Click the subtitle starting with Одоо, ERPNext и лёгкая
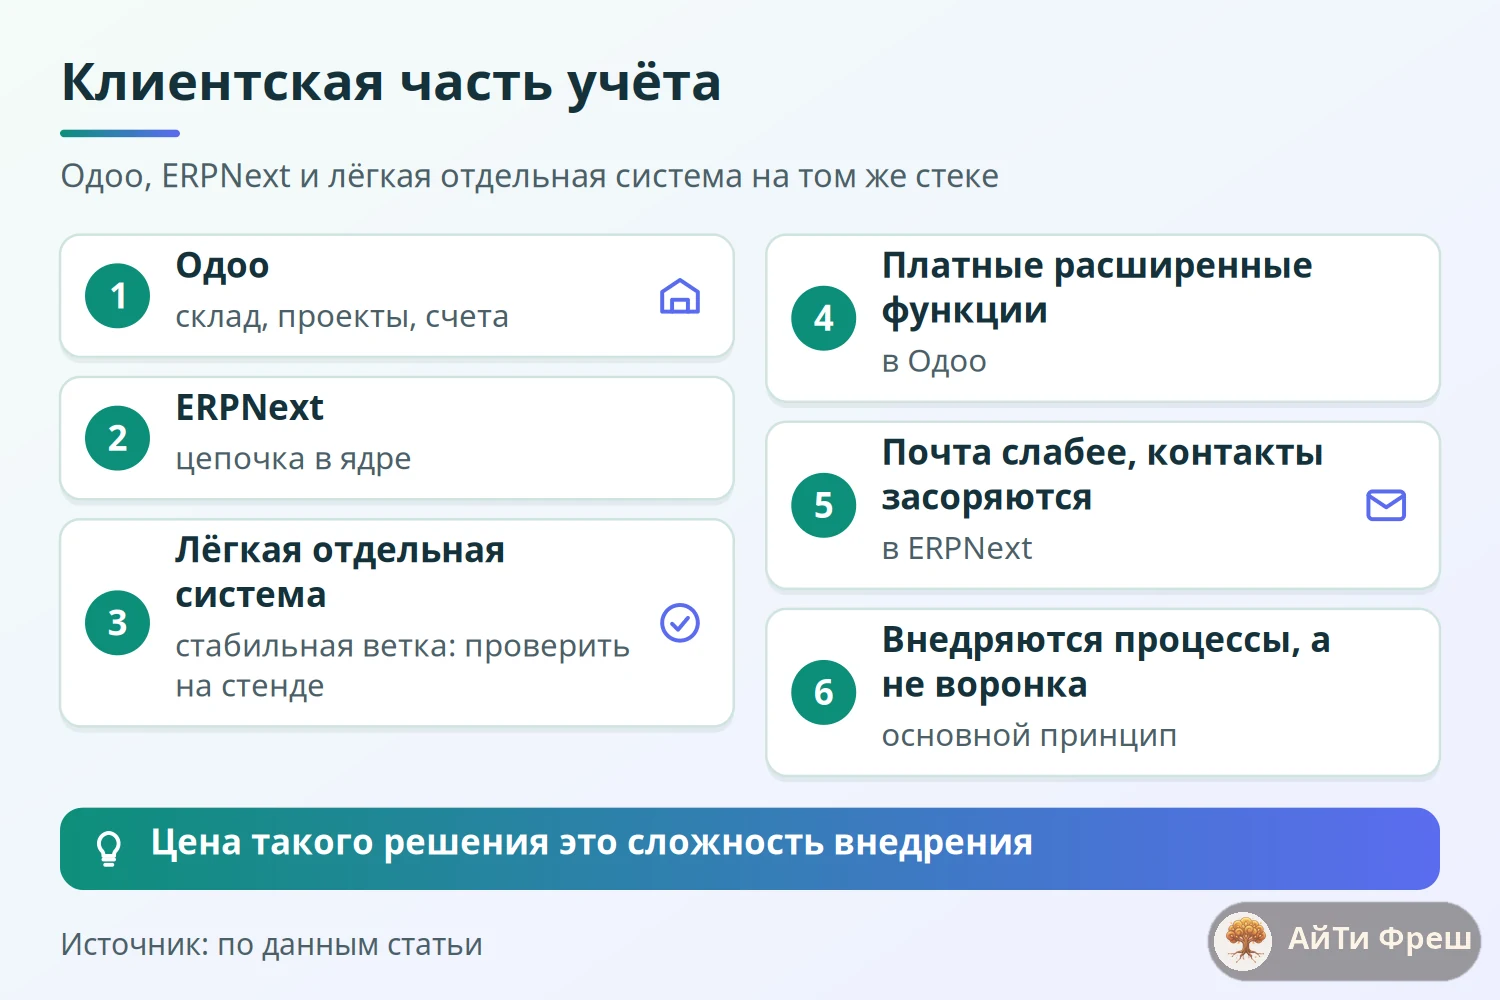 (530, 176)
